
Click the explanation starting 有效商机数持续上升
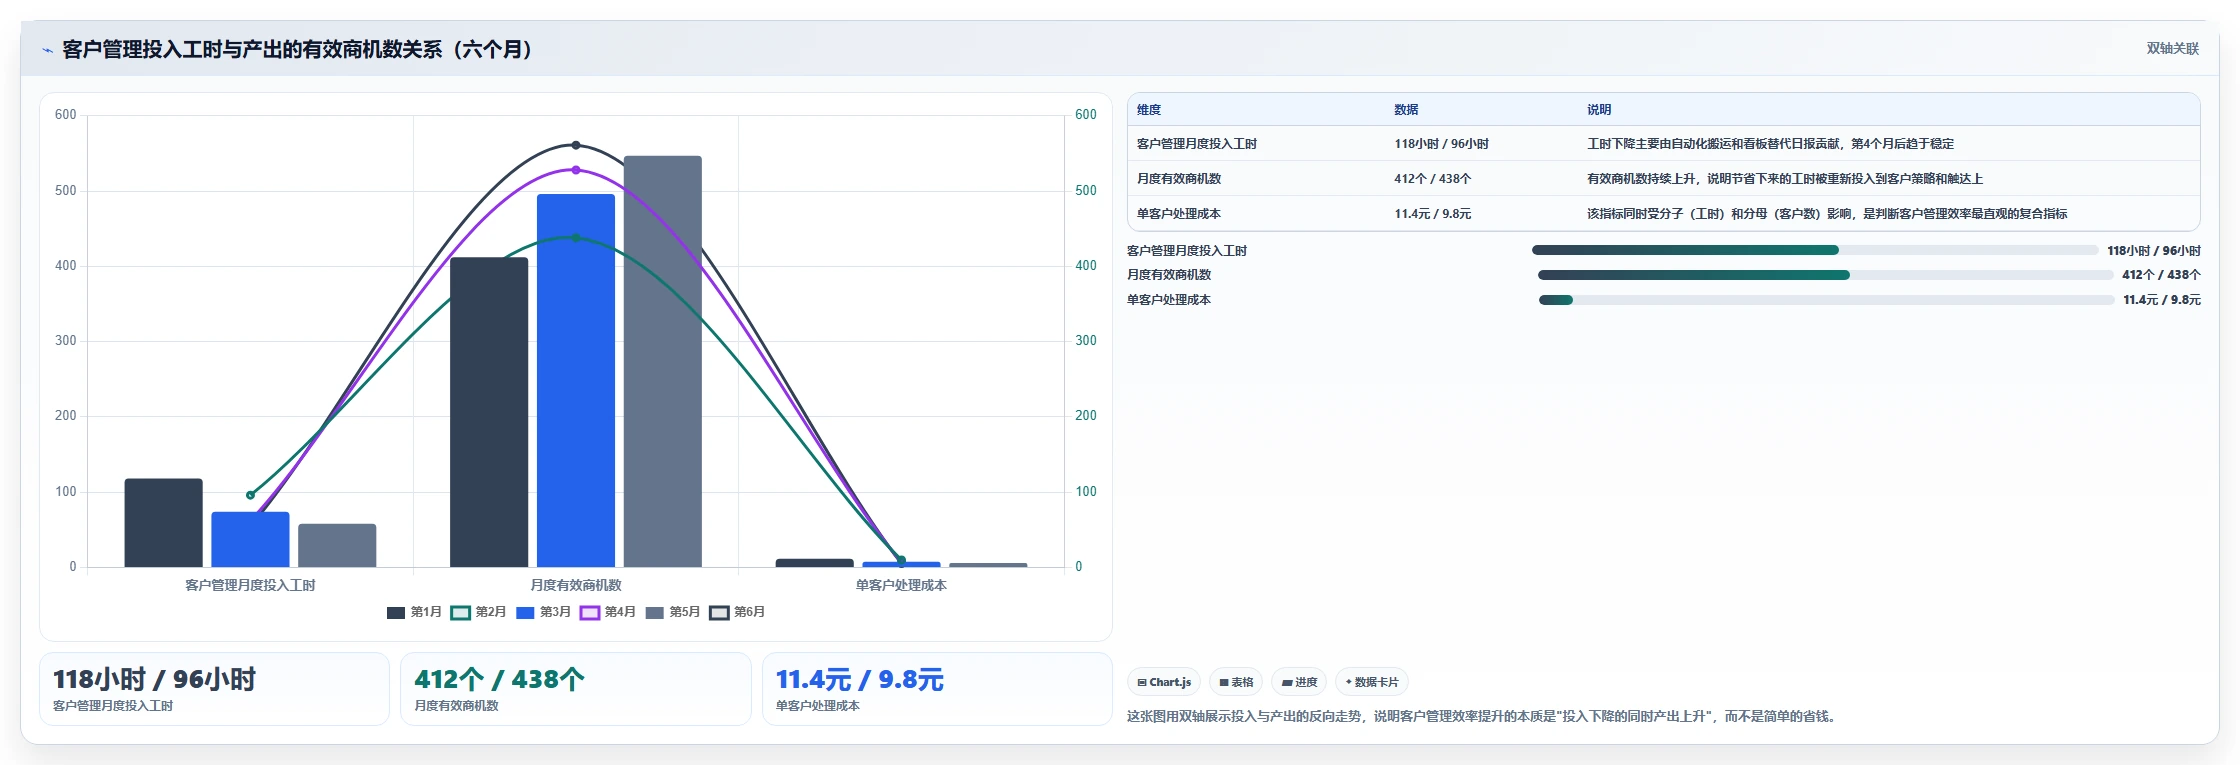[x=1785, y=179]
